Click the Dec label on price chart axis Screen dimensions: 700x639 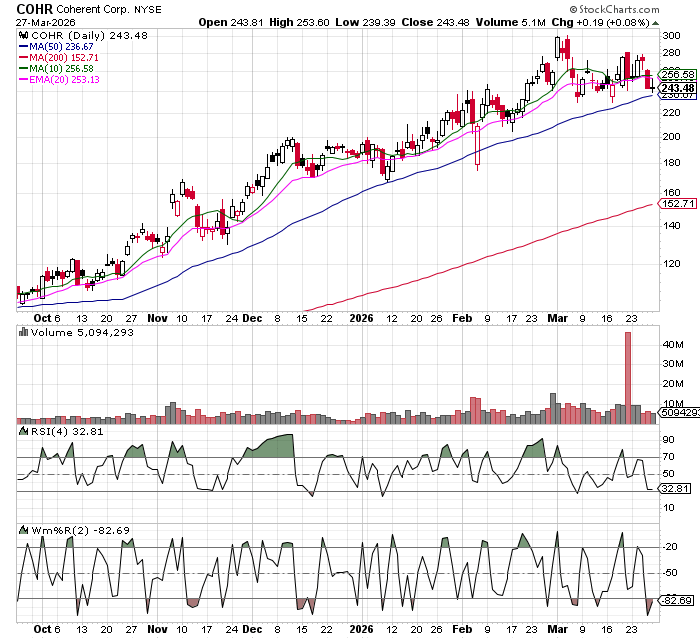pos(252,318)
